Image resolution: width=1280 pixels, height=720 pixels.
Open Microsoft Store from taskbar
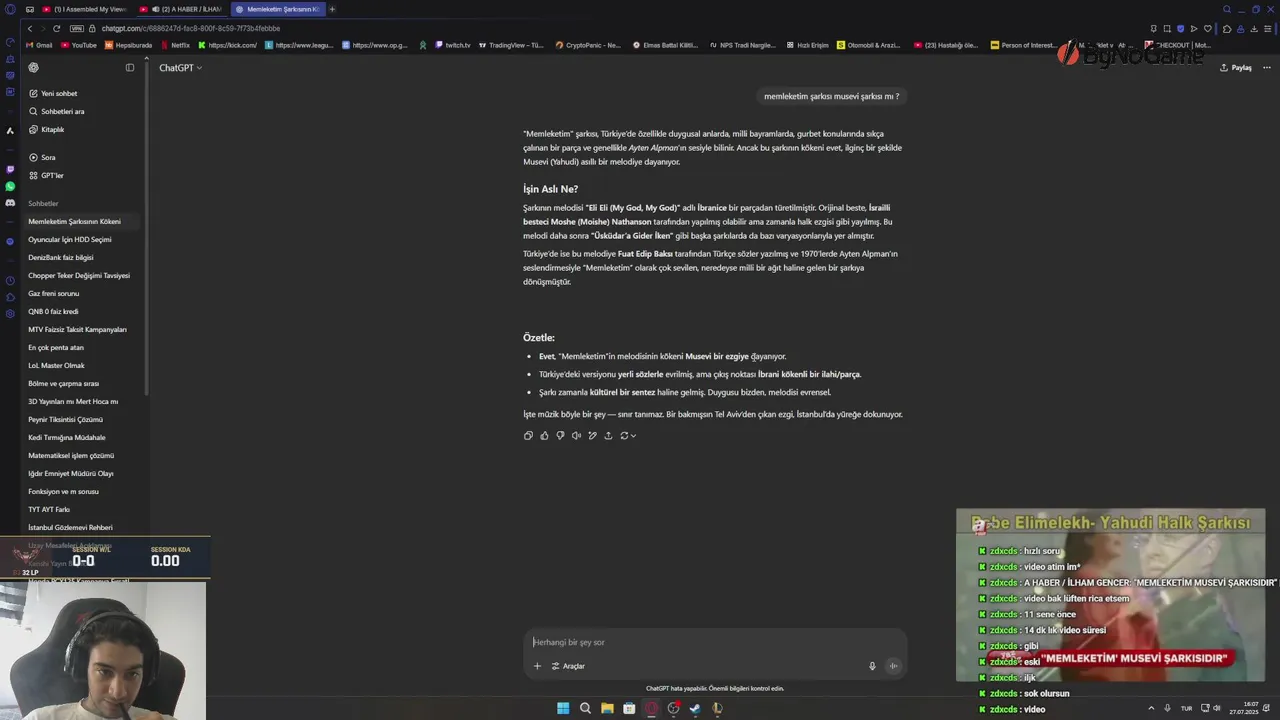point(629,708)
